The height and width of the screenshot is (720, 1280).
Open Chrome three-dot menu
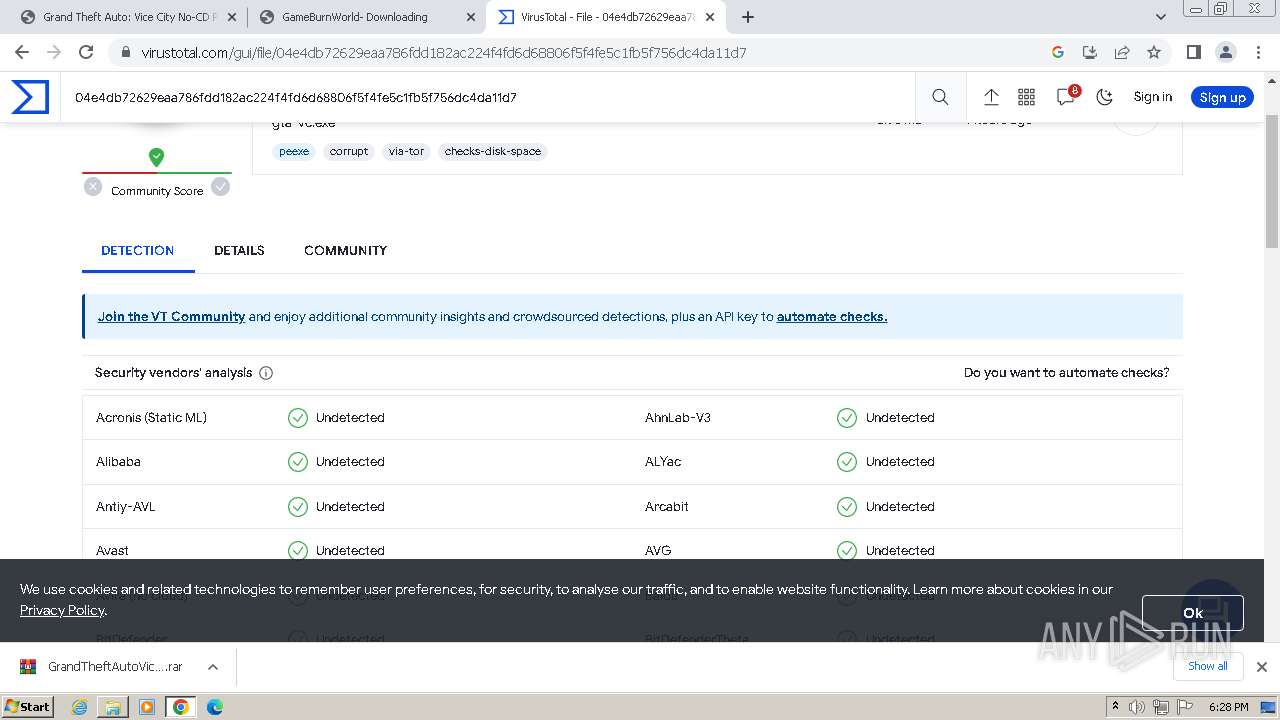click(1258, 52)
